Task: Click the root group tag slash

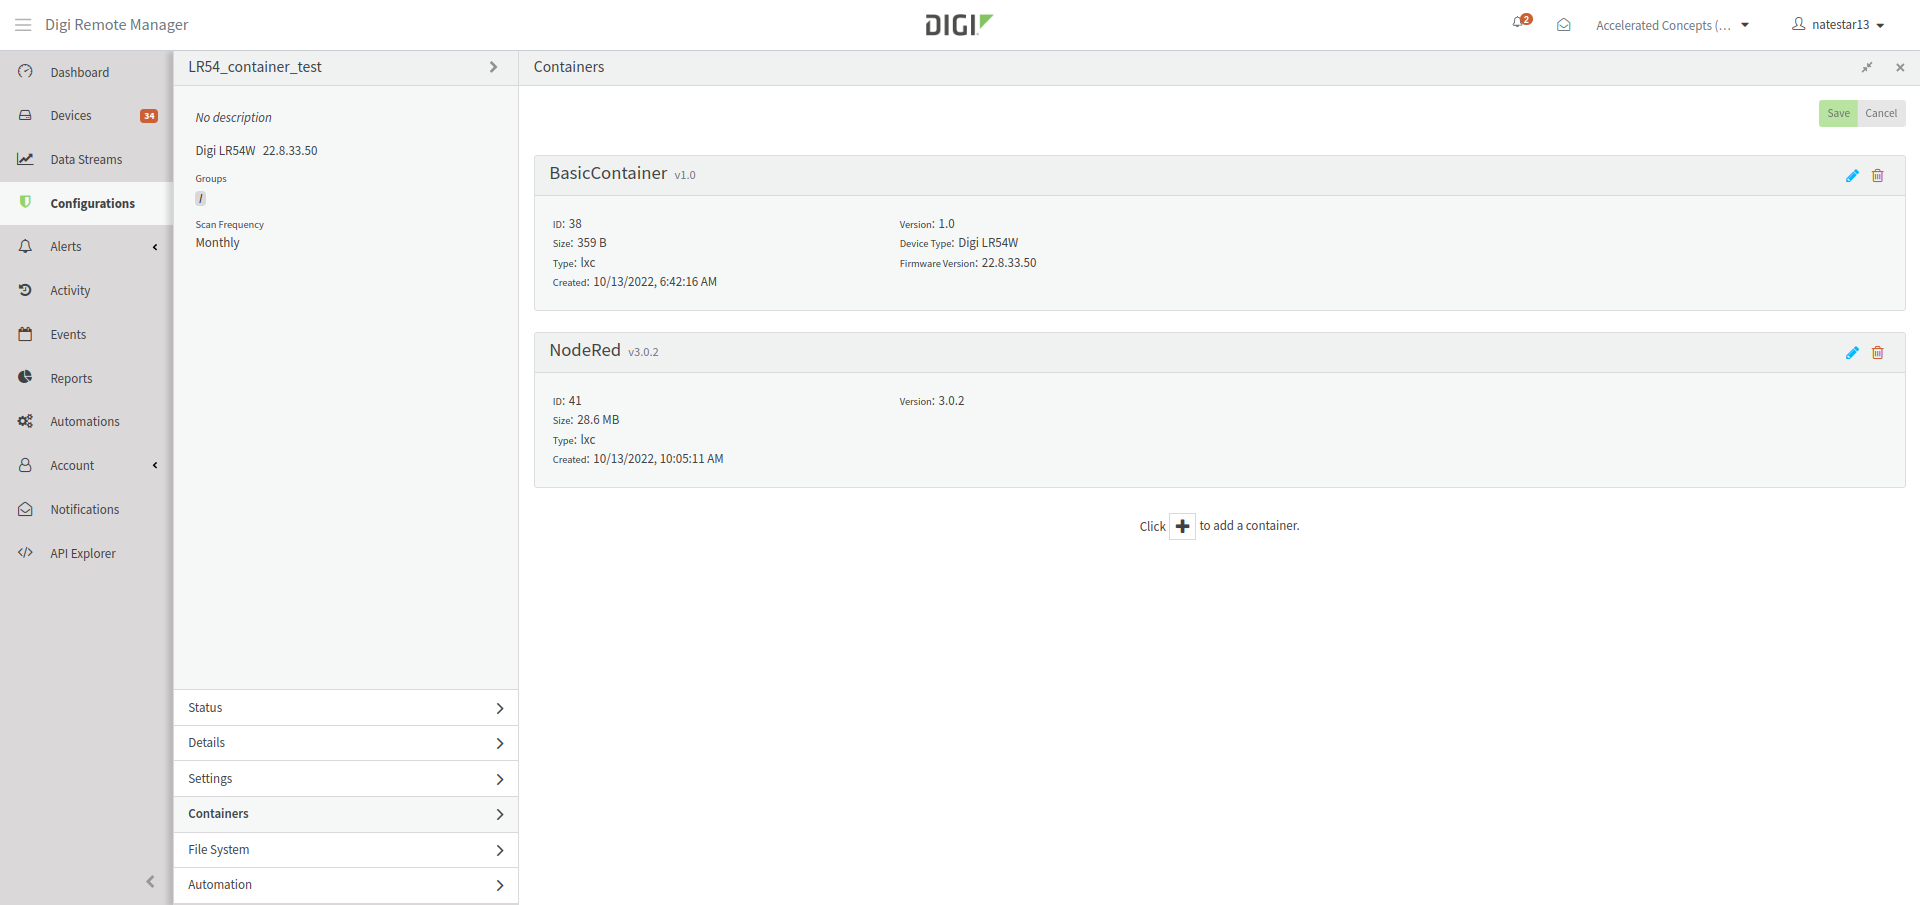Action: tap(200, 198)
